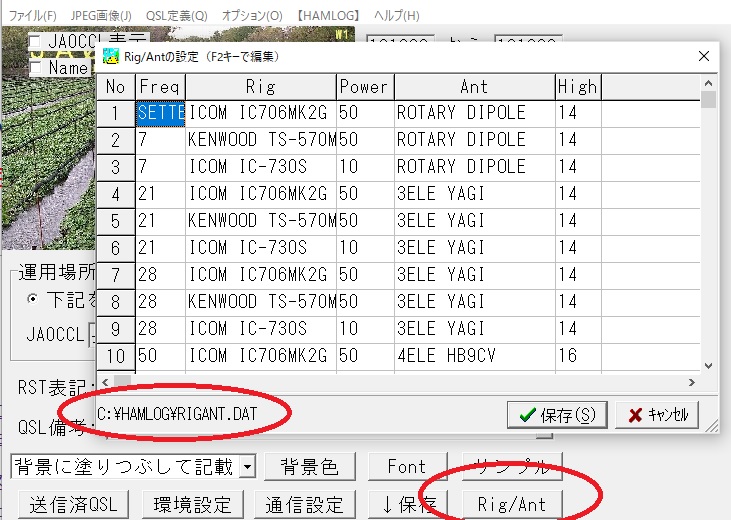Toggle the JAOCCL display checkbox
The width and height of the screenshot is (731, 520).
tap(35, 42)
